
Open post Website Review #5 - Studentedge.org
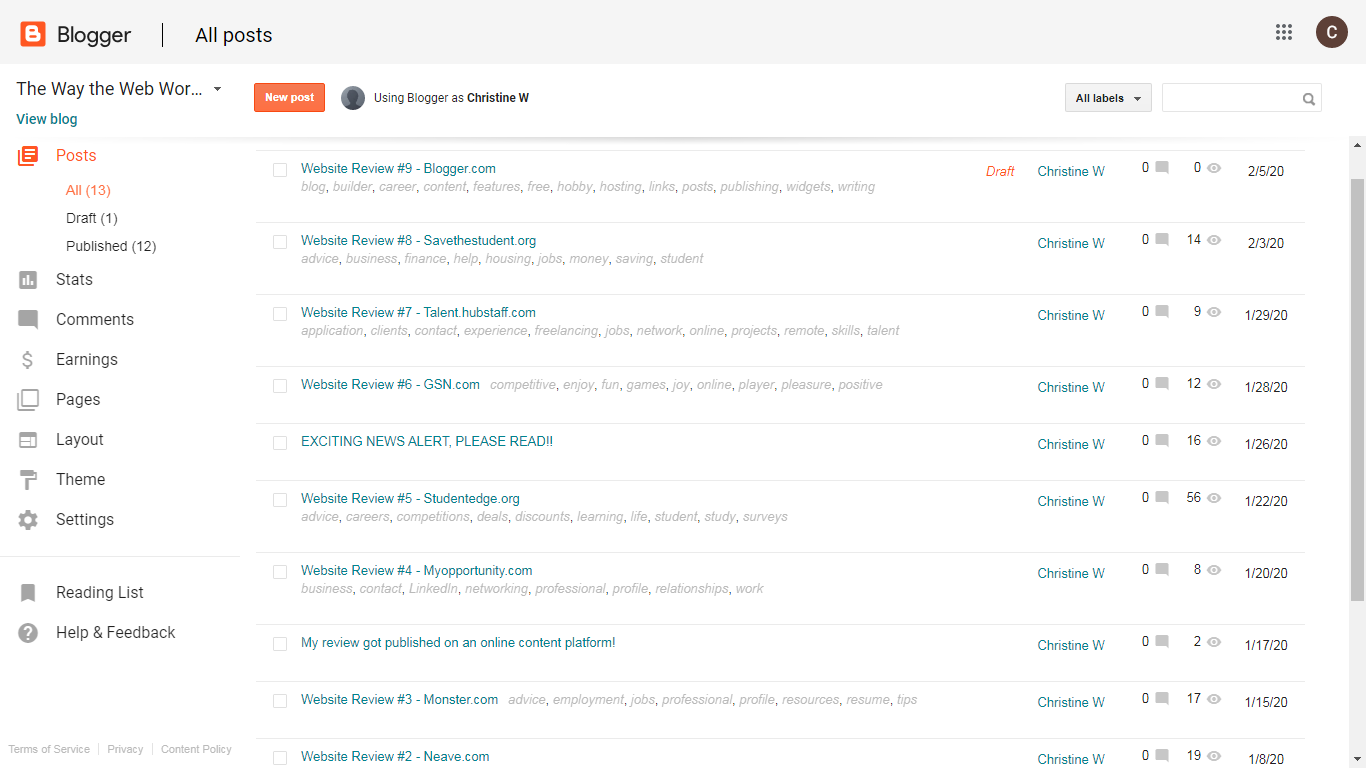[410, 498]
